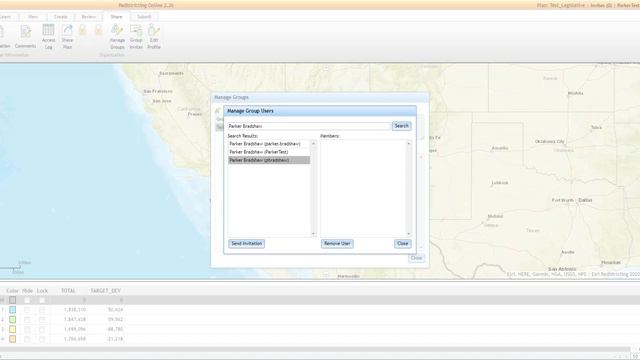Open the Review ribbon tab

[x=88, y=17]
